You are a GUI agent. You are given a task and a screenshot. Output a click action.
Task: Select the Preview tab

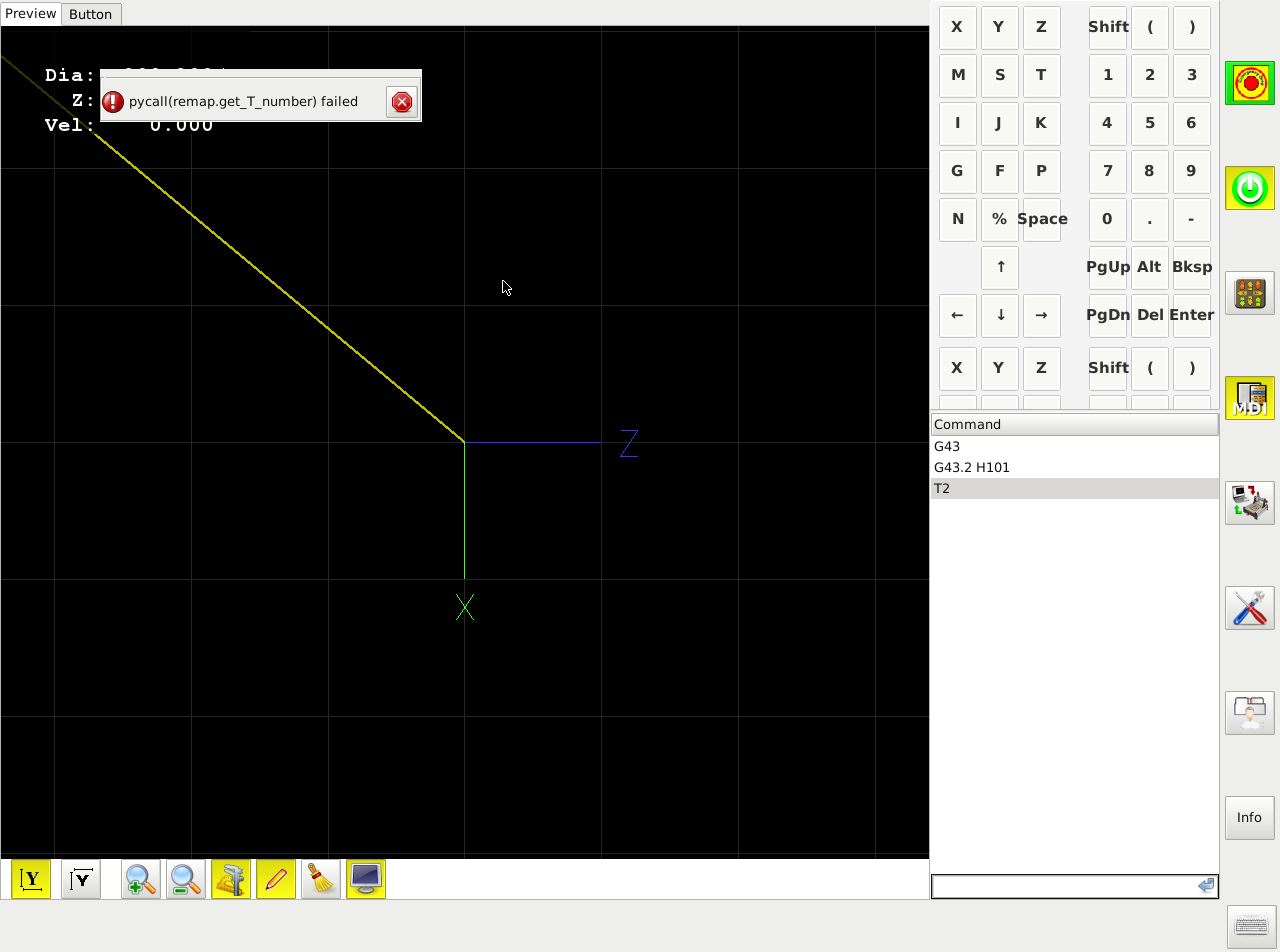coord(31,13)
